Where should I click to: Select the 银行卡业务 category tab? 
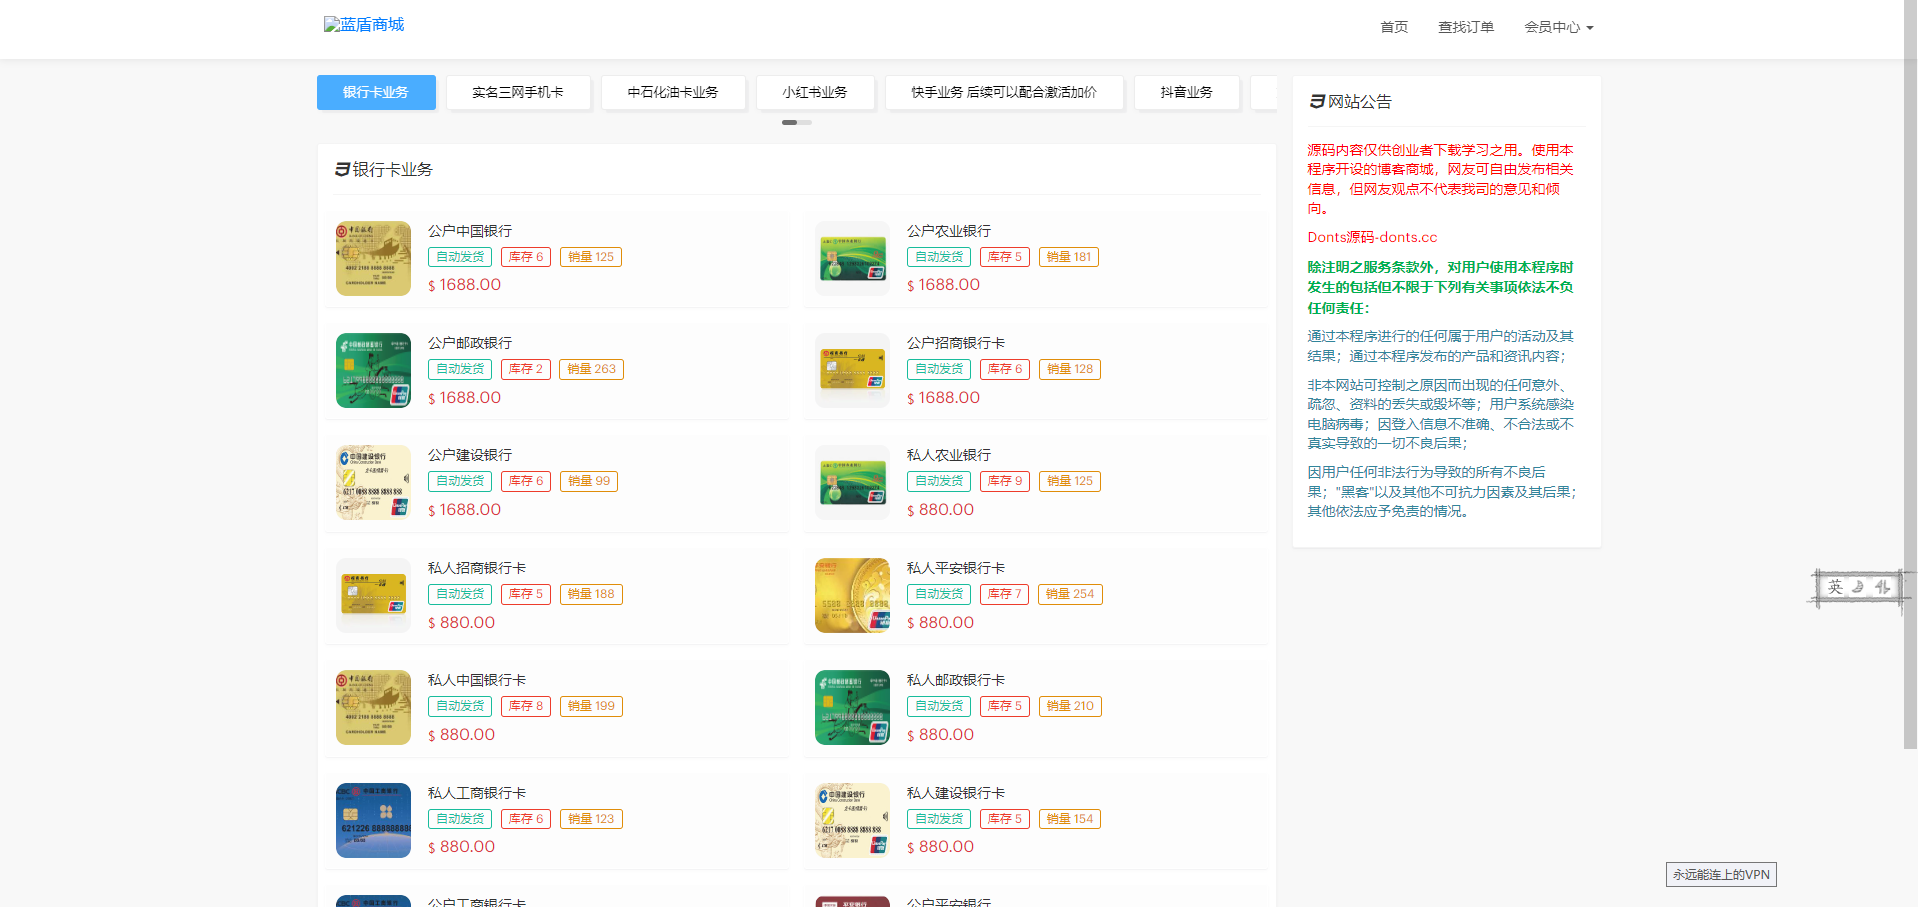point(376,92)
